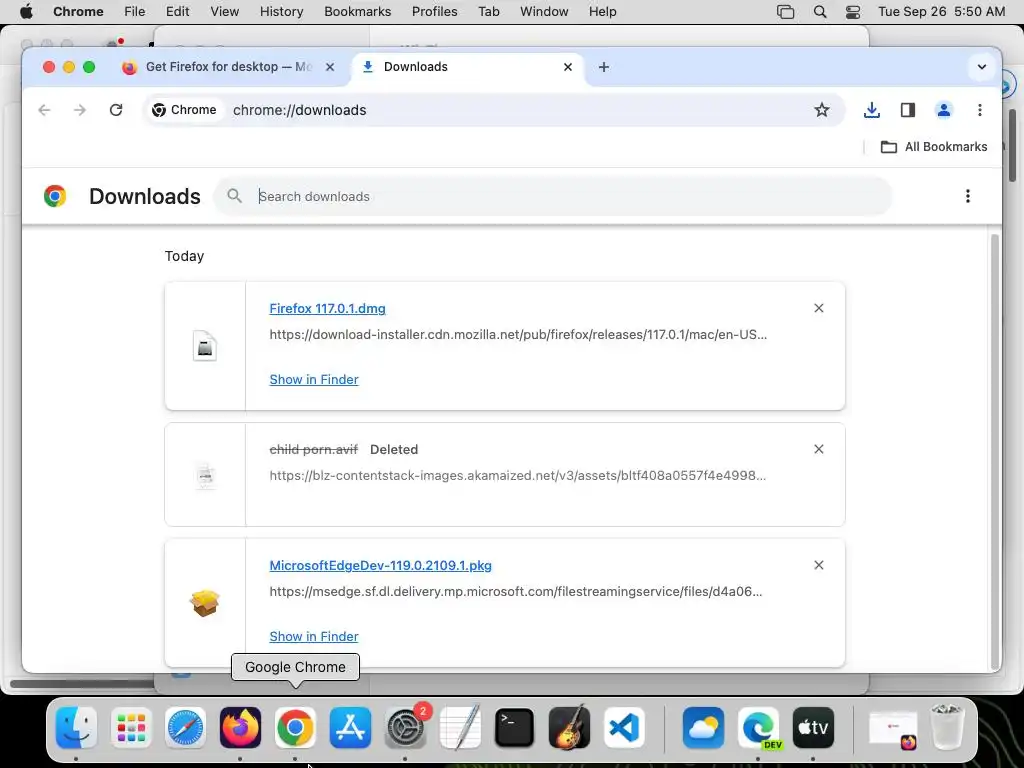The image size is (1024, 768).
Task: Open MicrosoftEdgeDev-119.0.2109.1.pkg link
Action: [381, 566]
